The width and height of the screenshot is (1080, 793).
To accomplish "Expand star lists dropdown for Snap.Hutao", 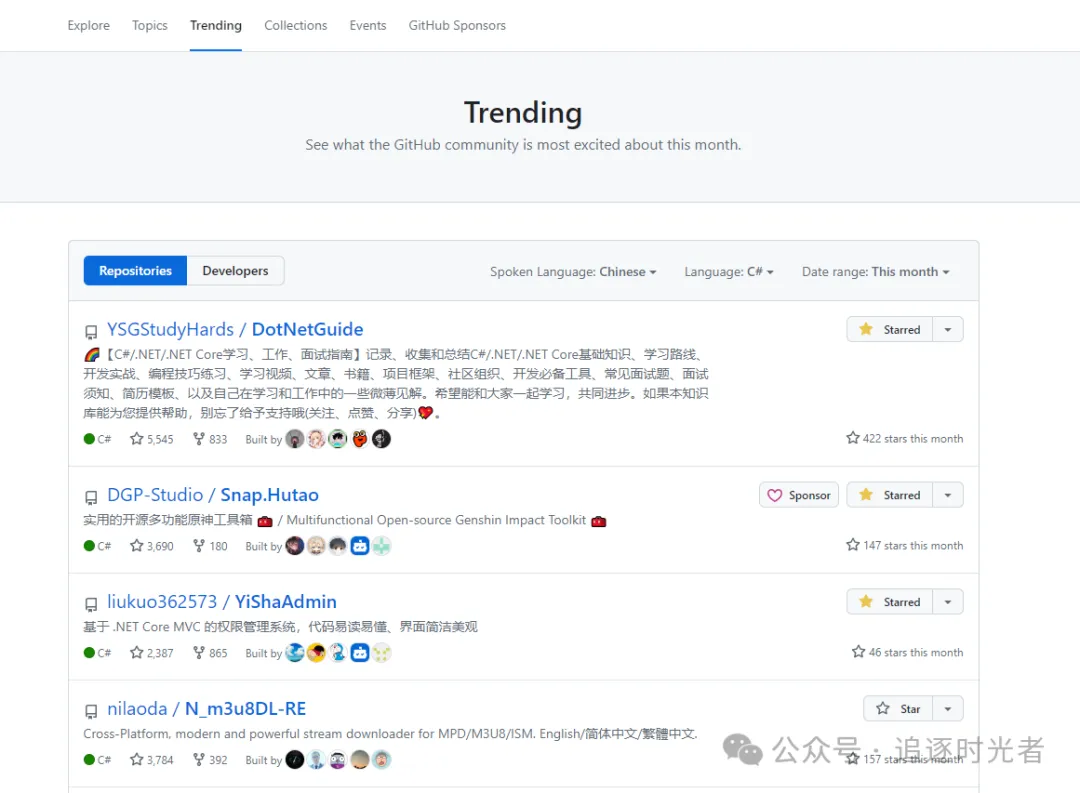I will [x=948, y=495].
